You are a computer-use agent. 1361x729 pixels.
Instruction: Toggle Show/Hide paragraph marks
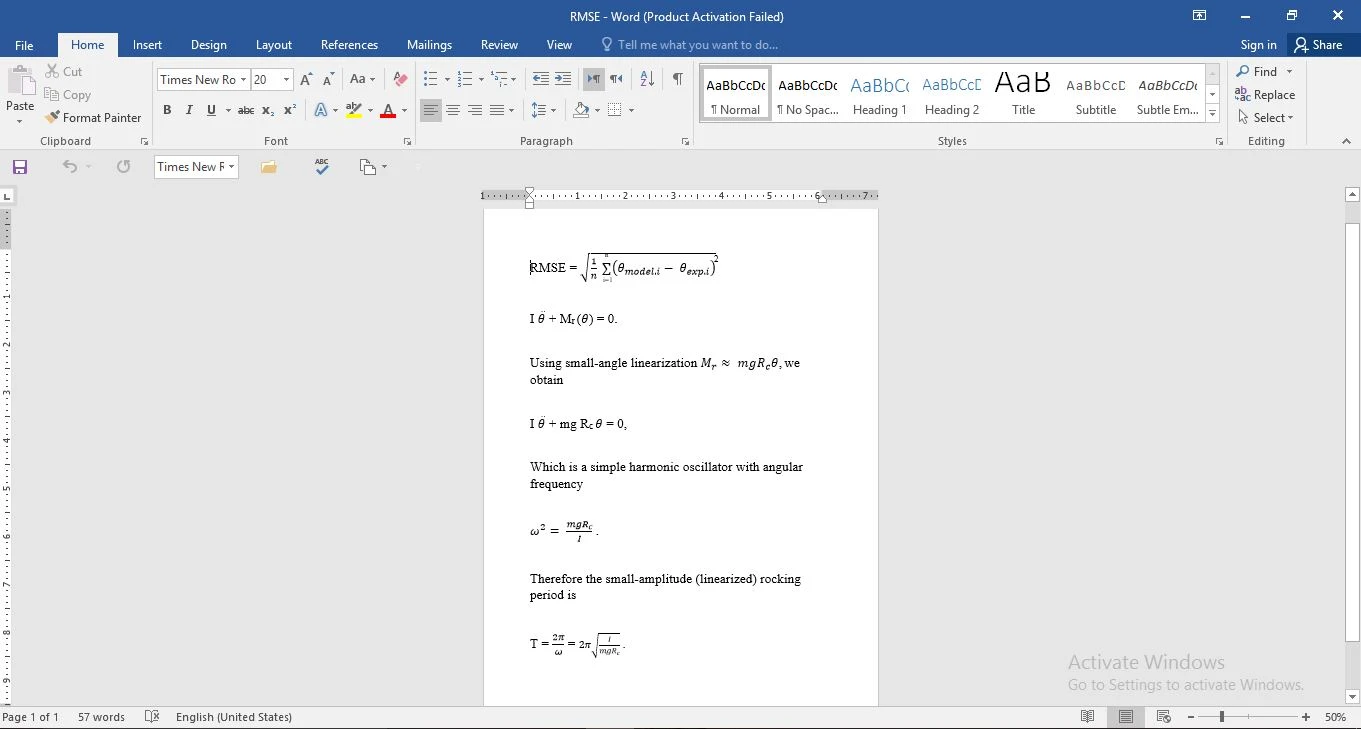[x=678, y=80]
